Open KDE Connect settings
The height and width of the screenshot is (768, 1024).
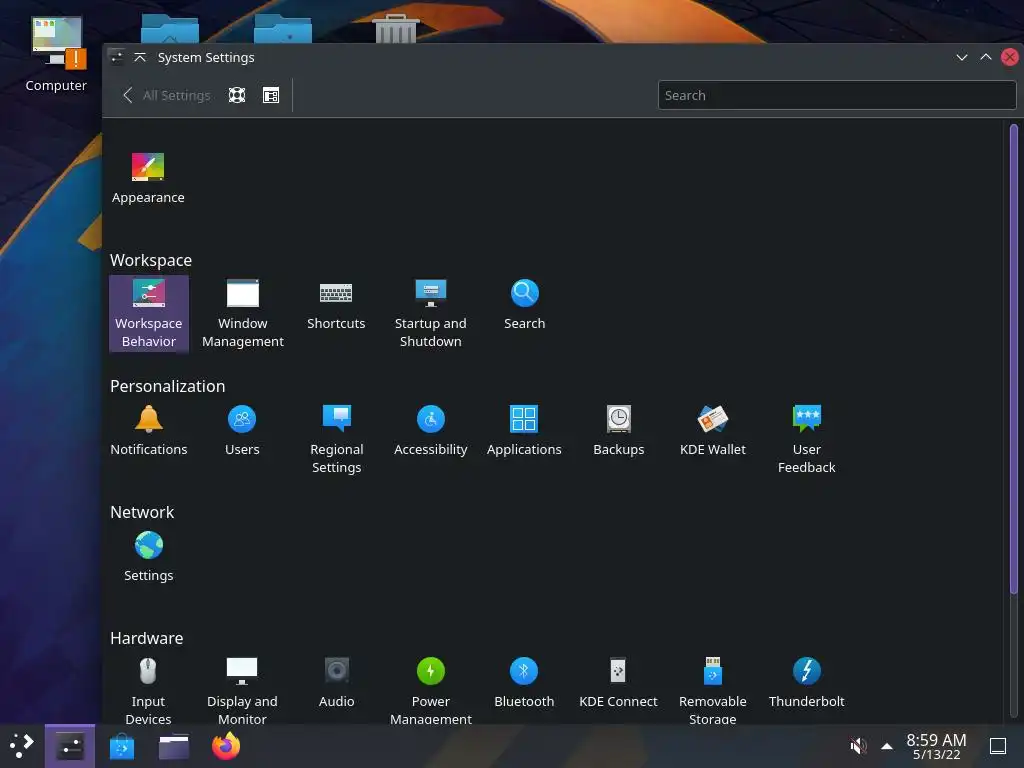point(618,682)
